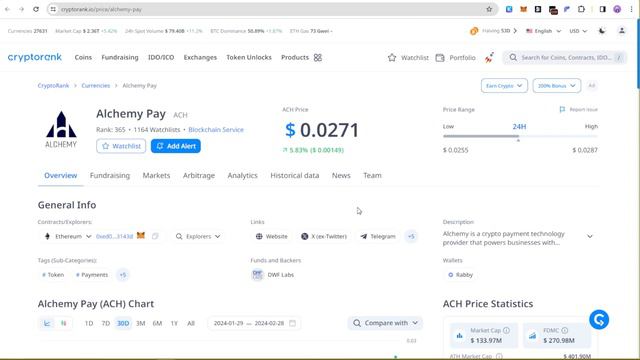The image size is (640, 360).
Task: Open Telegram link
Action: point(378,236)
